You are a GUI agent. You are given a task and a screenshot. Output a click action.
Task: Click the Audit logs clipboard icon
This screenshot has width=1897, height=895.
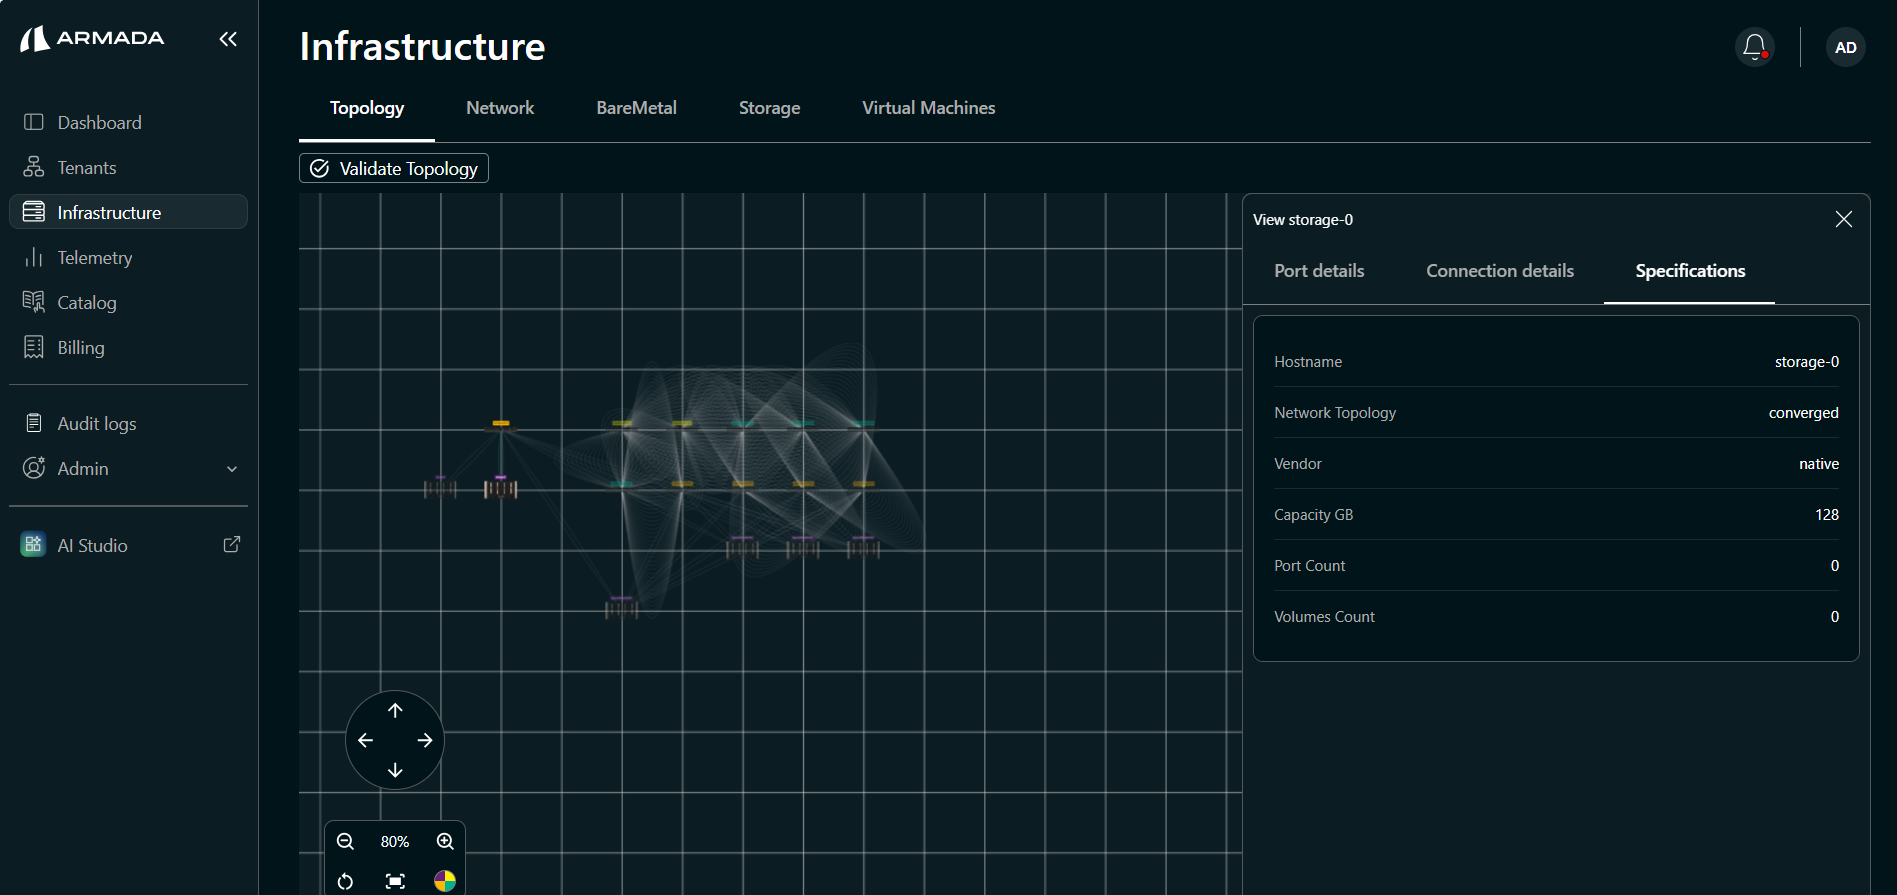pyautogui.click(x=34, y=423)
